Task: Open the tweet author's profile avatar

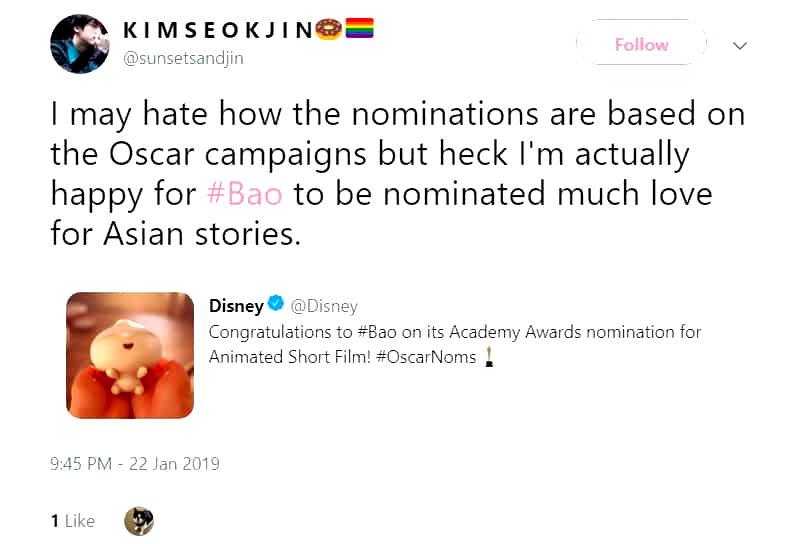Action: (80, 44)
